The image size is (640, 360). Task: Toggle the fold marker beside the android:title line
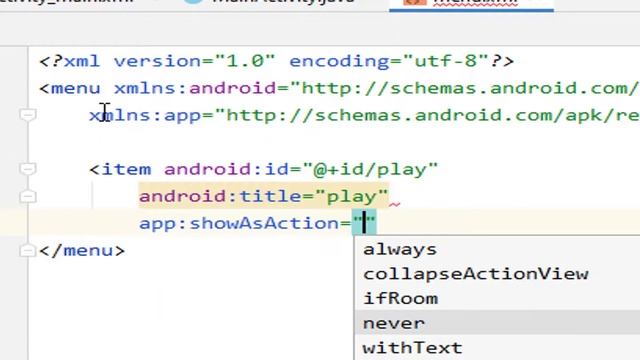(x=28, y=197)
